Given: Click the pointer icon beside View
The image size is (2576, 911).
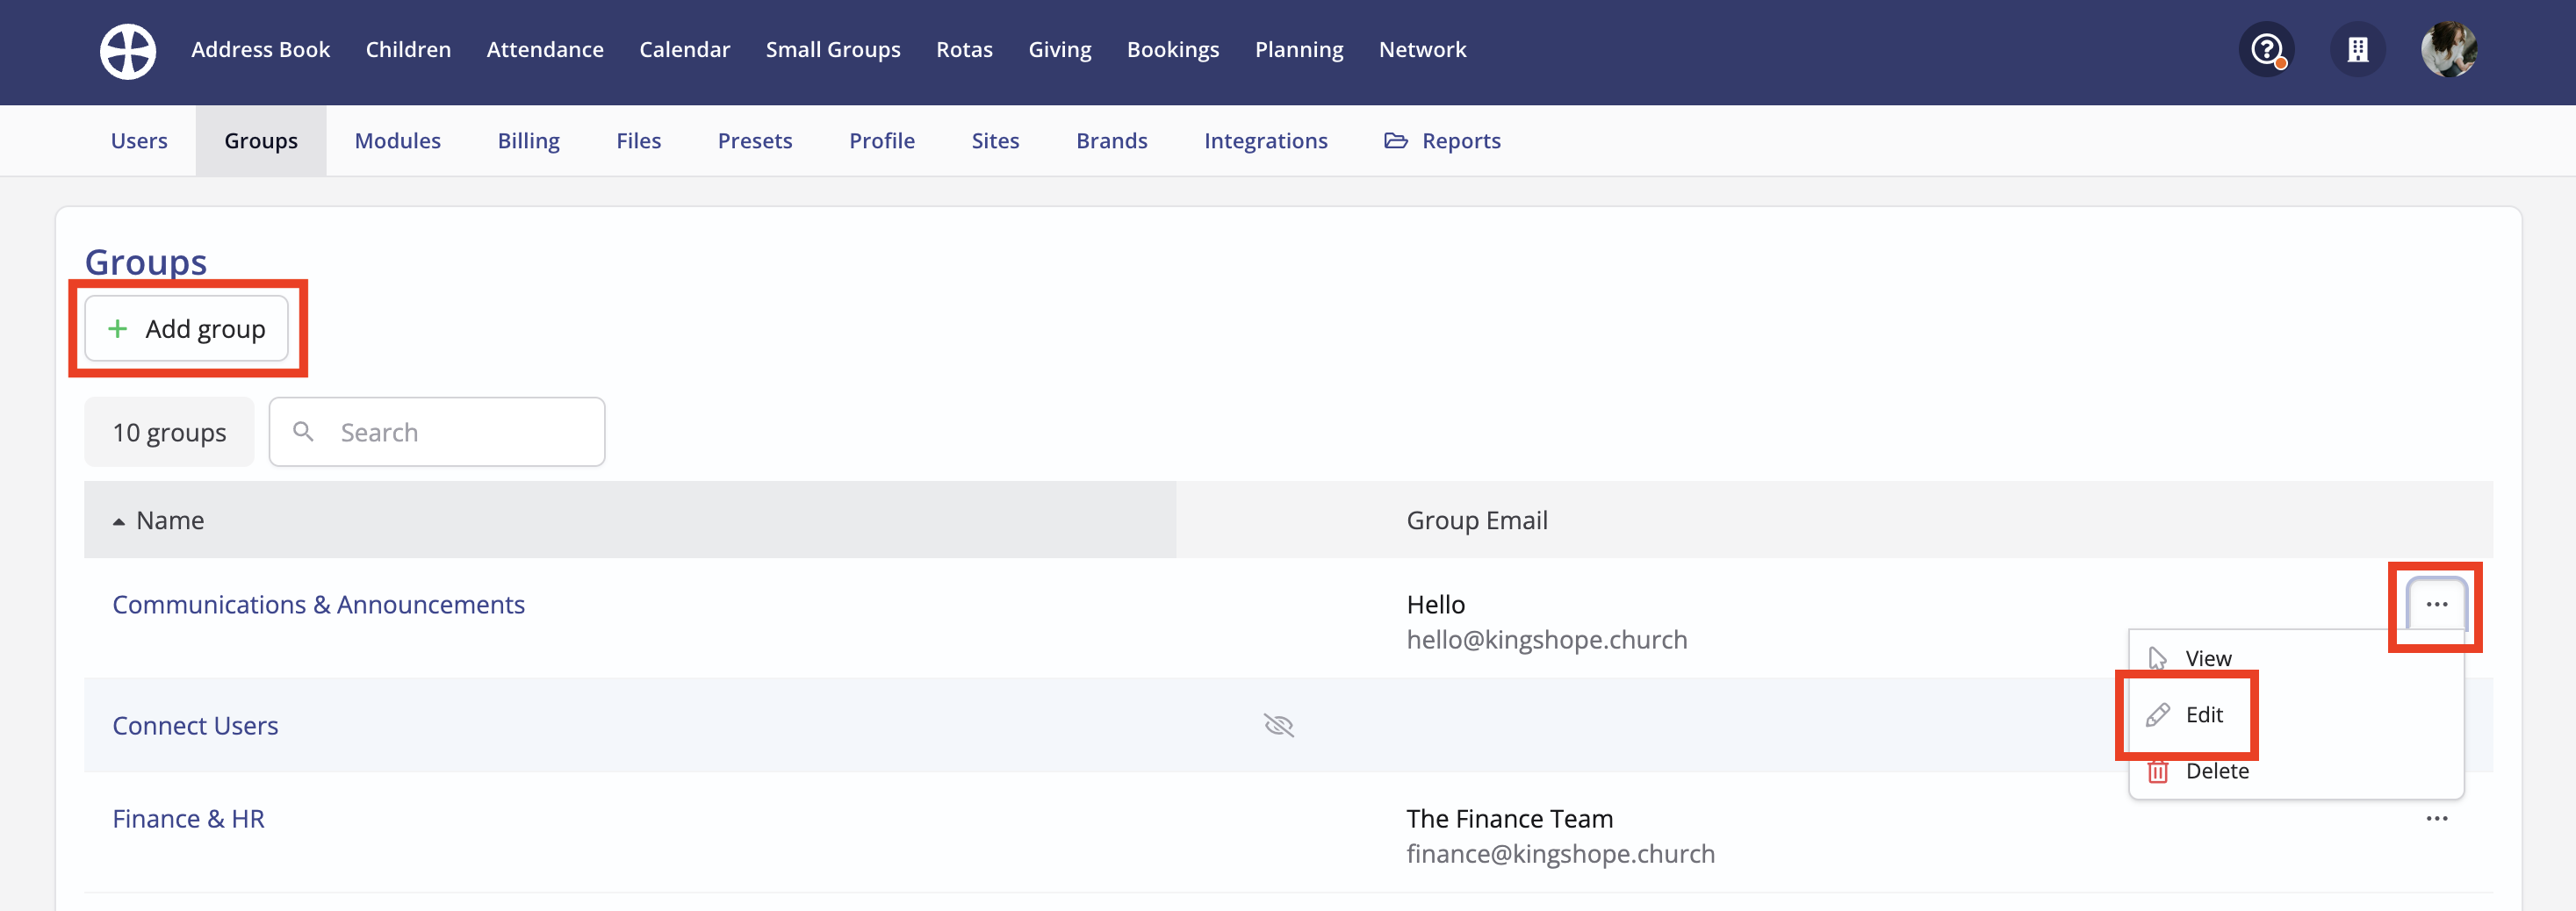Looking at the screenshot, I should pos(2158,658).
